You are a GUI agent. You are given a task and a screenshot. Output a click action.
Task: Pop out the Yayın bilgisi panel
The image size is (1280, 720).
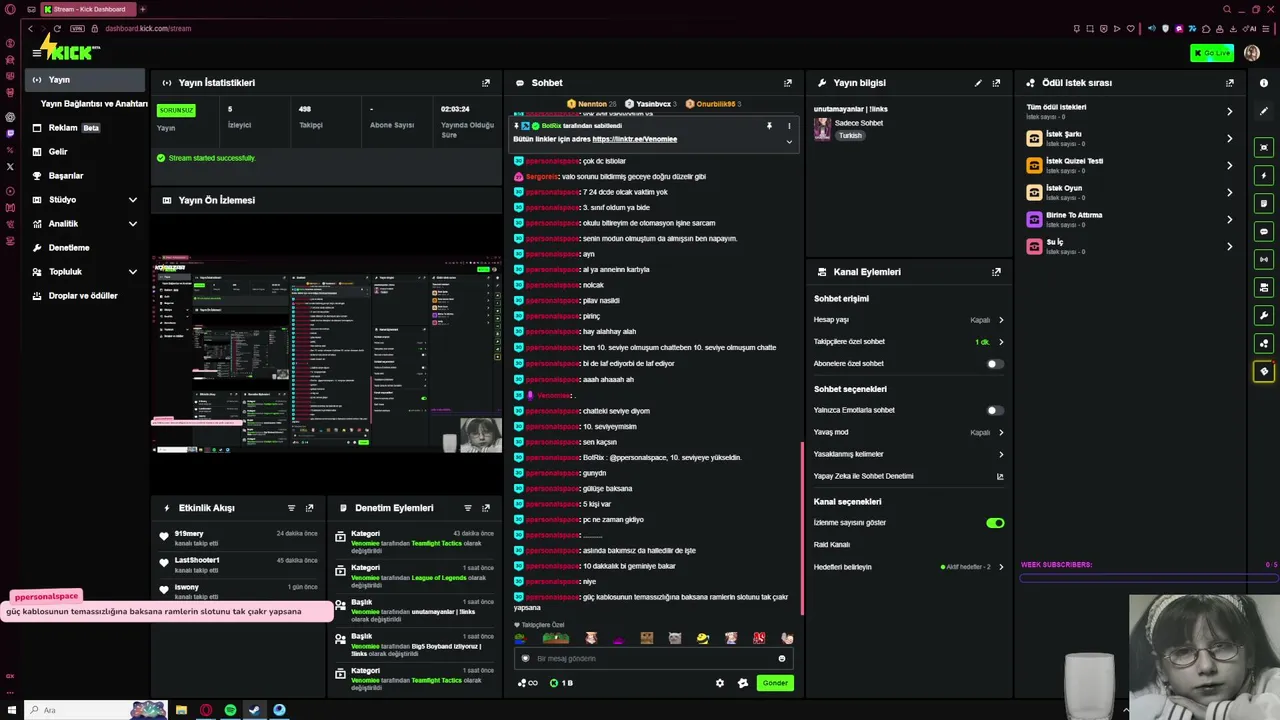click(996, 83)
